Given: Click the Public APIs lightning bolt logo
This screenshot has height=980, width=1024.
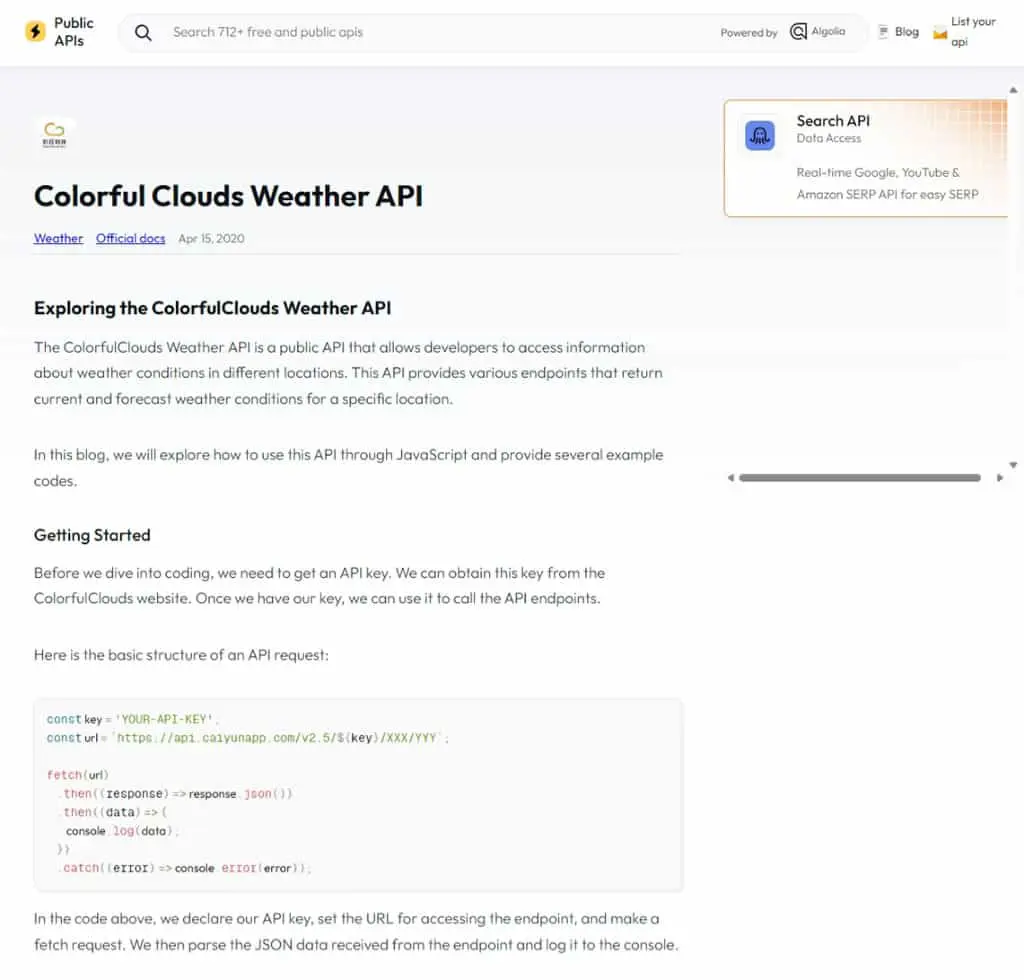Looking at the screenshot, I should (35, 31).
